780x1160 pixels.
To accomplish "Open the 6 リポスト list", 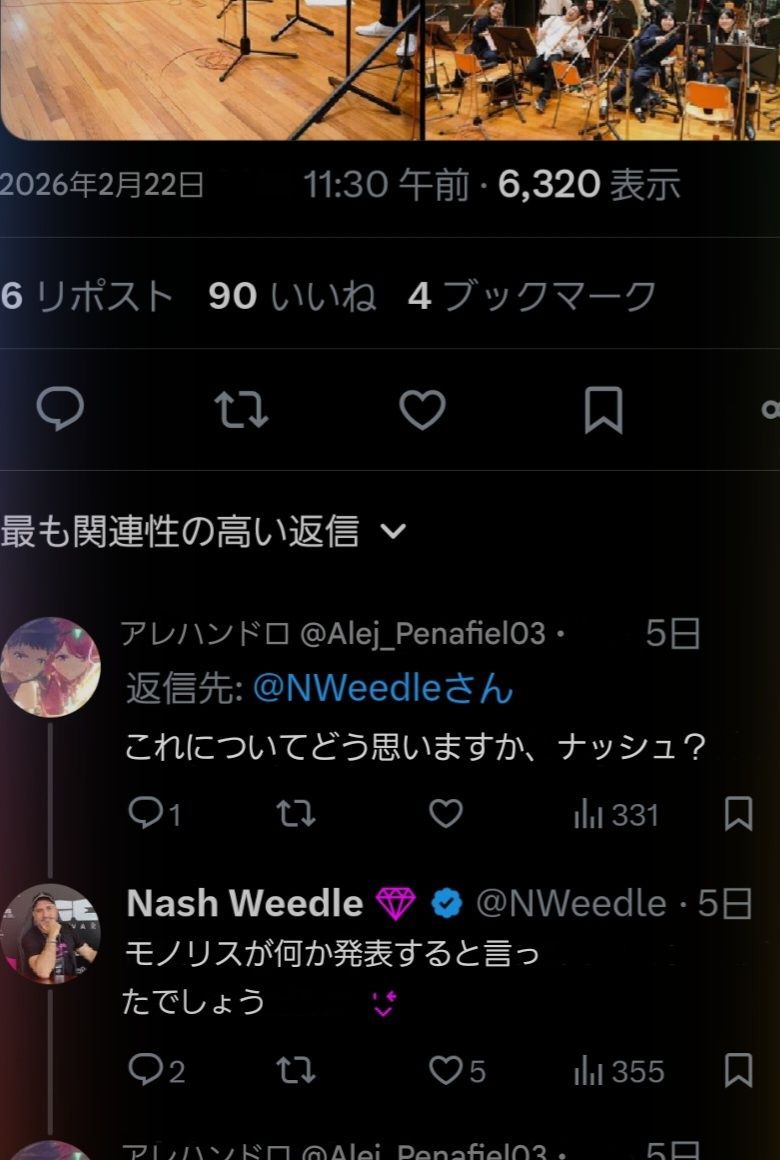I will (87, 297).
